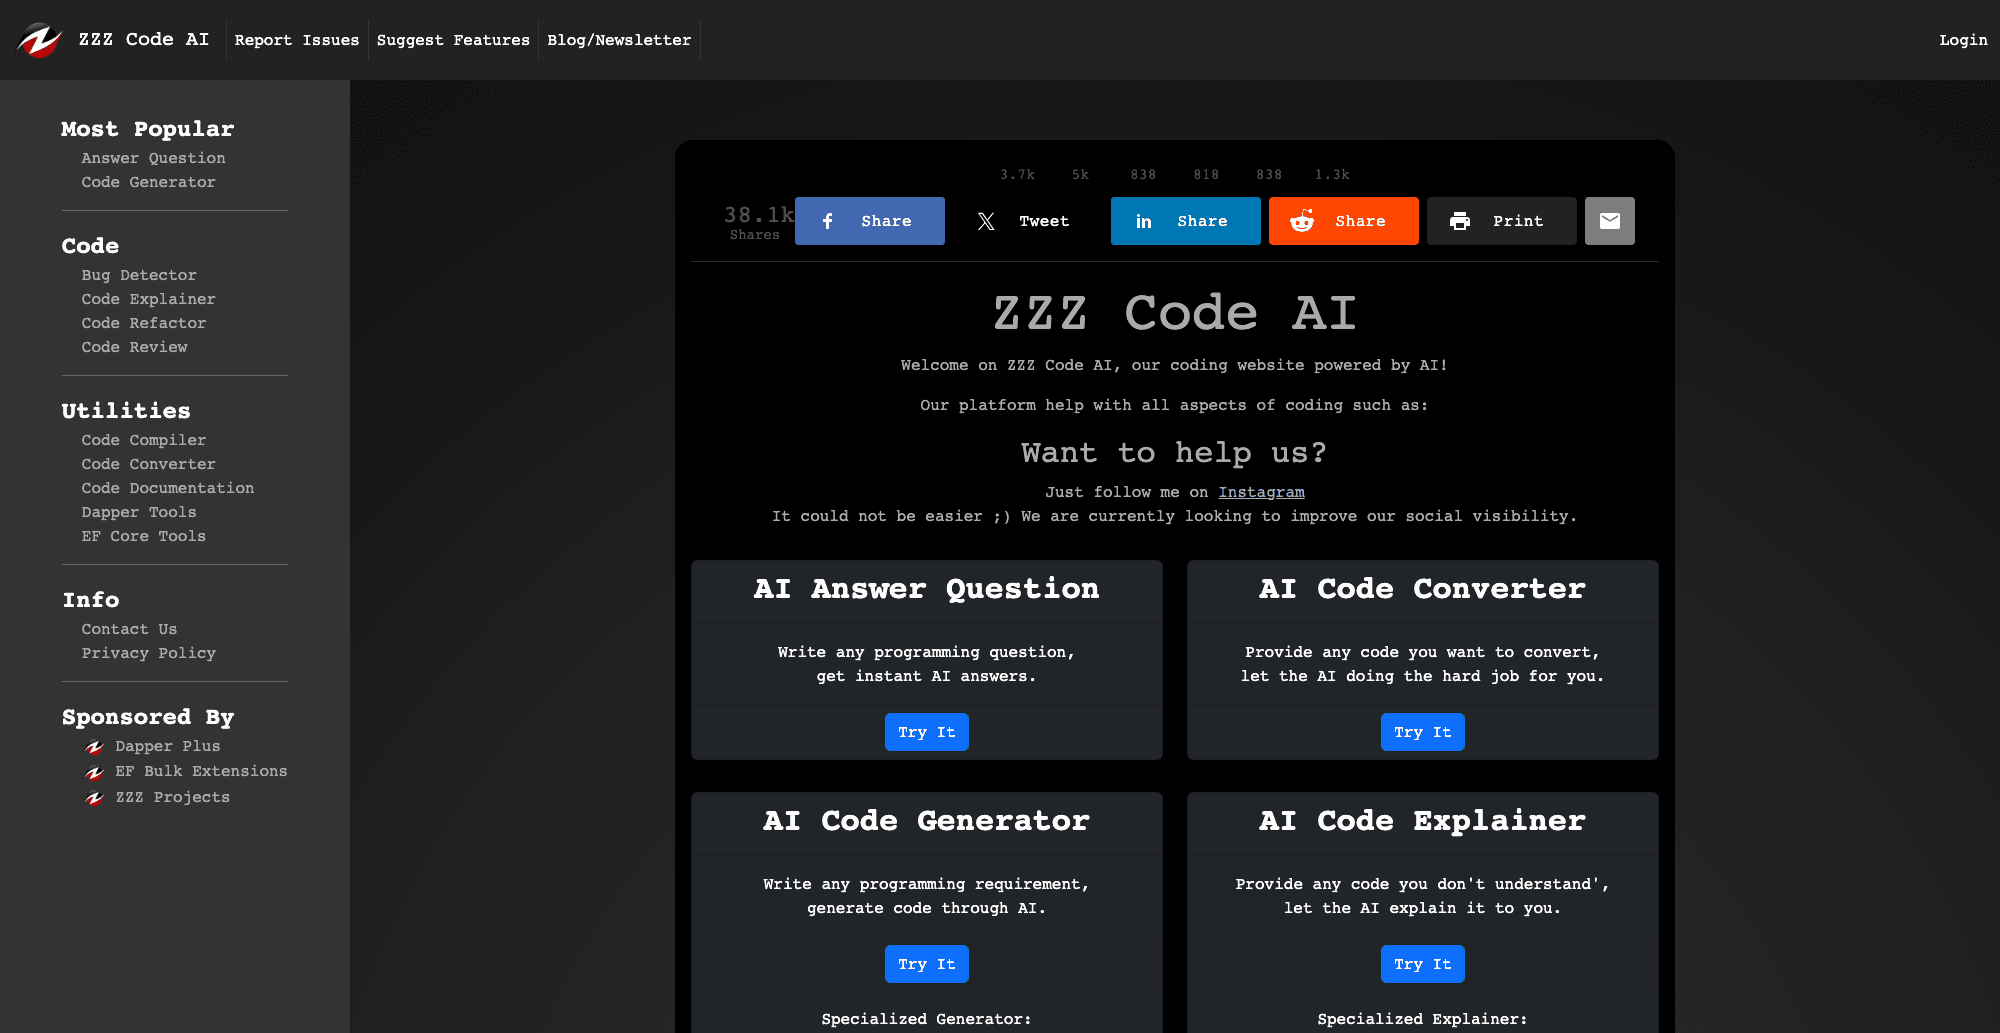Go to ZZZ Code AI home title
This screenshot has height=1033, width=2000.
pyautogui.click(x=144, y=39)
